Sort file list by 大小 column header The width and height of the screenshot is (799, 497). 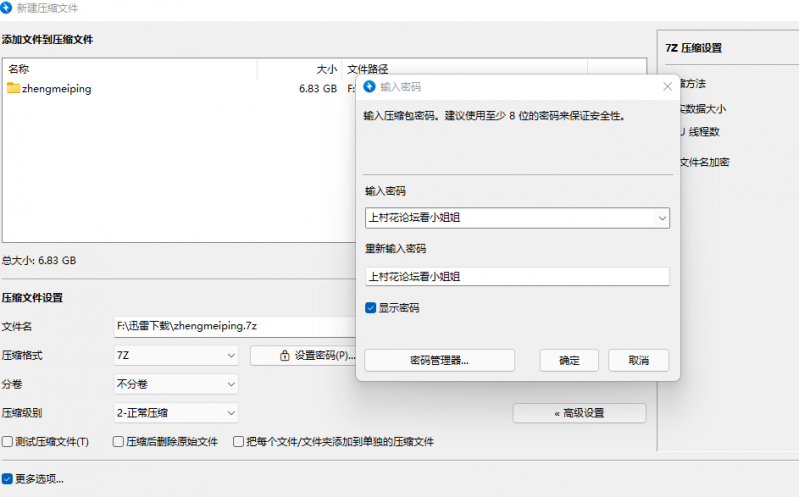point(300,69)
